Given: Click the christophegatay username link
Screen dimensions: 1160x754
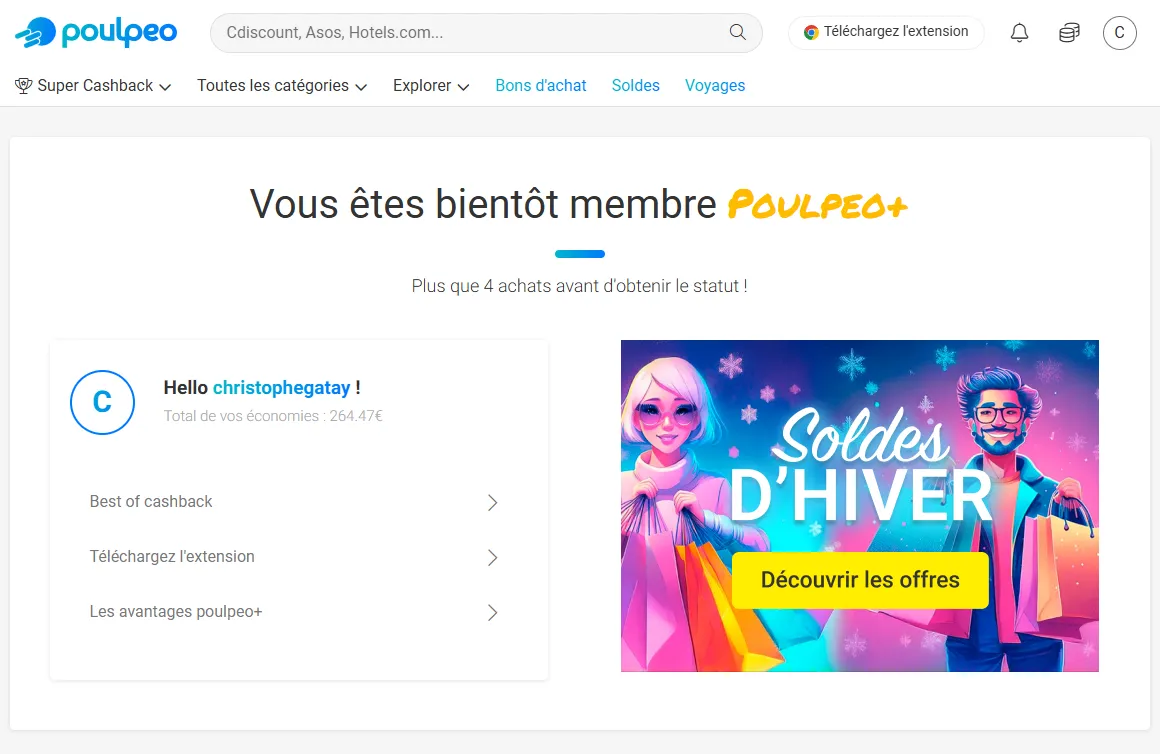Looking at the screenshot, I should tap(281, 388).
